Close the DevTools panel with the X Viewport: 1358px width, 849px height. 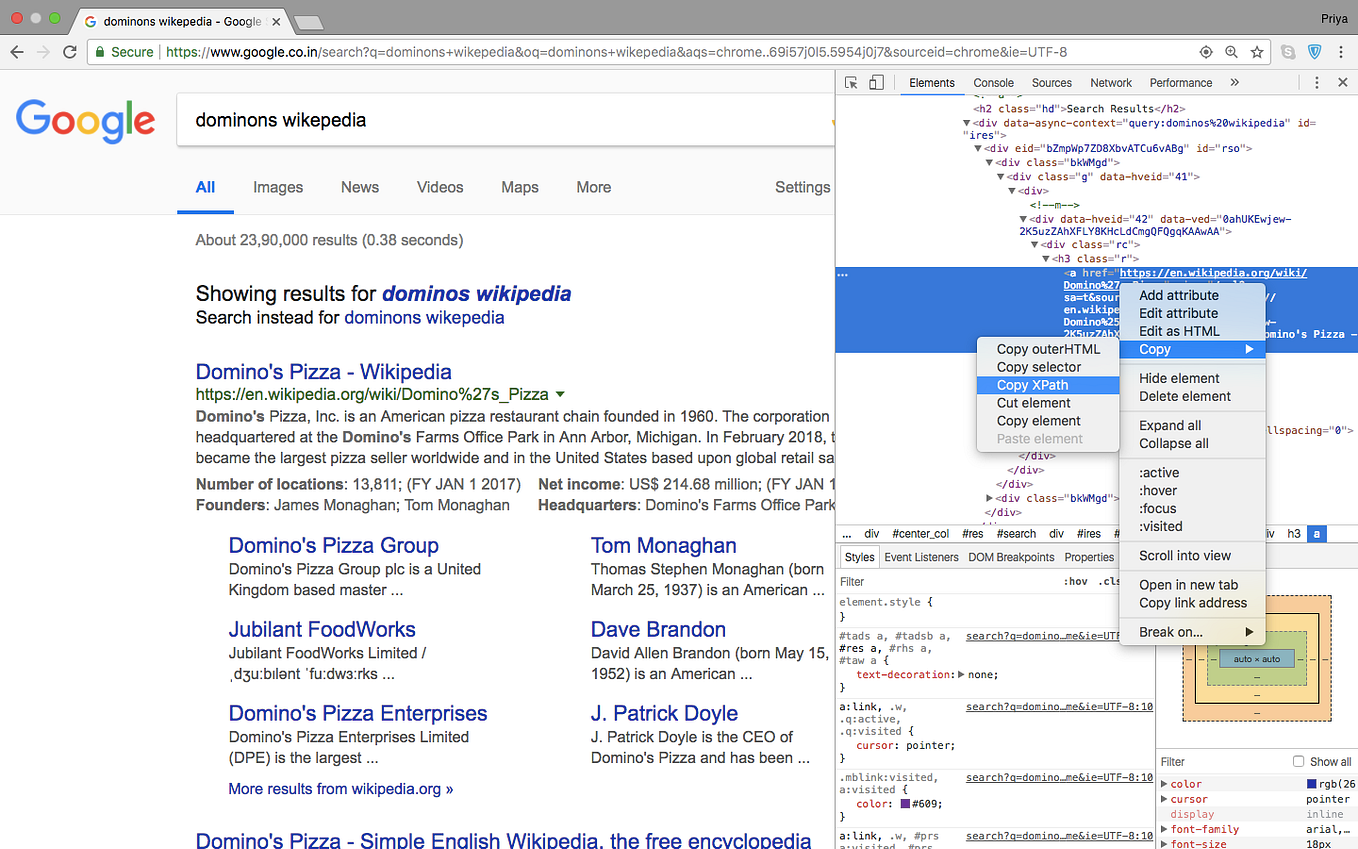pyautogui.click(x=1343, y=83)
